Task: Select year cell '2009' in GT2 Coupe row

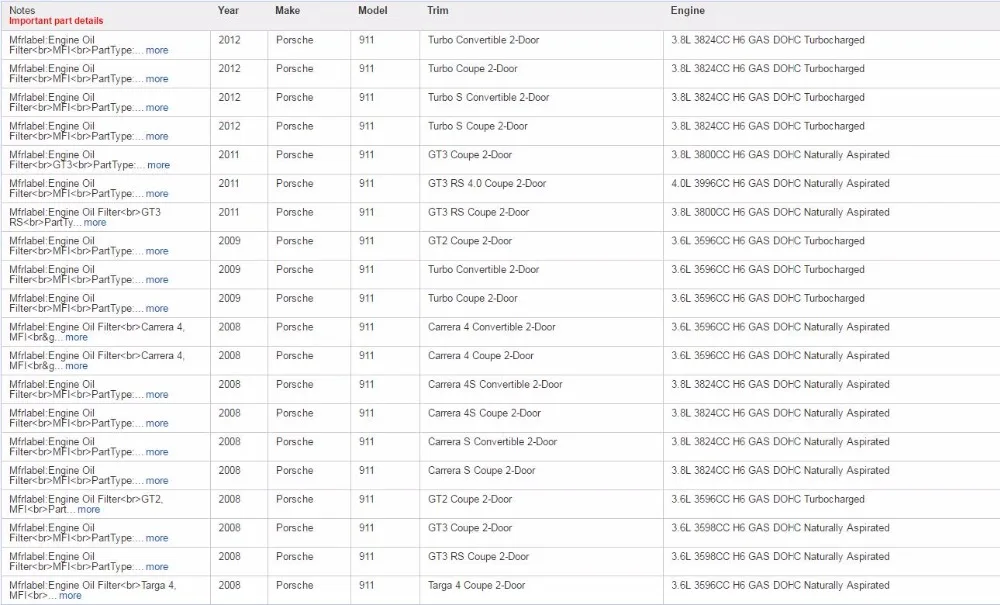Action: pos(230,240)
